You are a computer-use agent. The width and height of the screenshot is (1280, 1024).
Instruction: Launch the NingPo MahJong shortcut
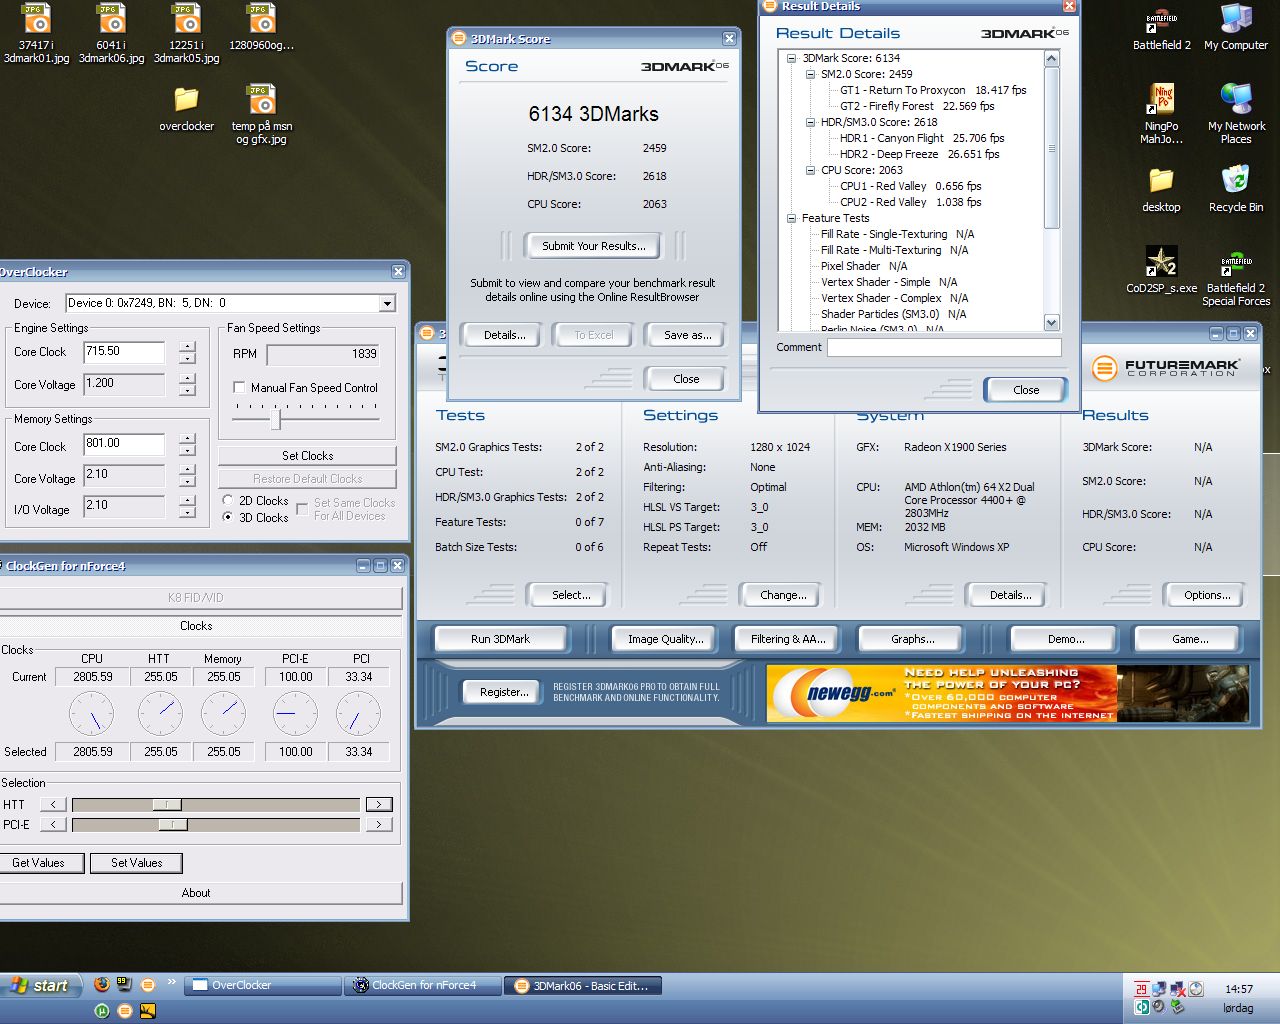pyautogui.click(x=1161, y=115)
